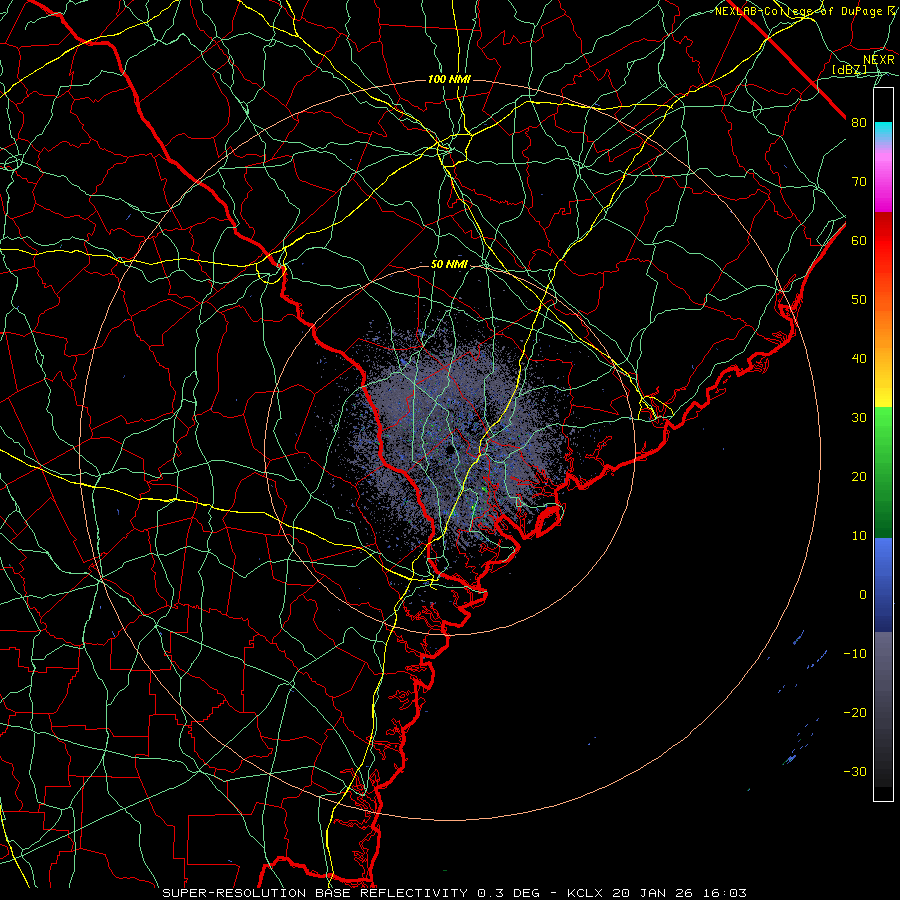The image size is (900, 900).
Task: Click the "16:03" timestamp
Action: coord(724,893)
